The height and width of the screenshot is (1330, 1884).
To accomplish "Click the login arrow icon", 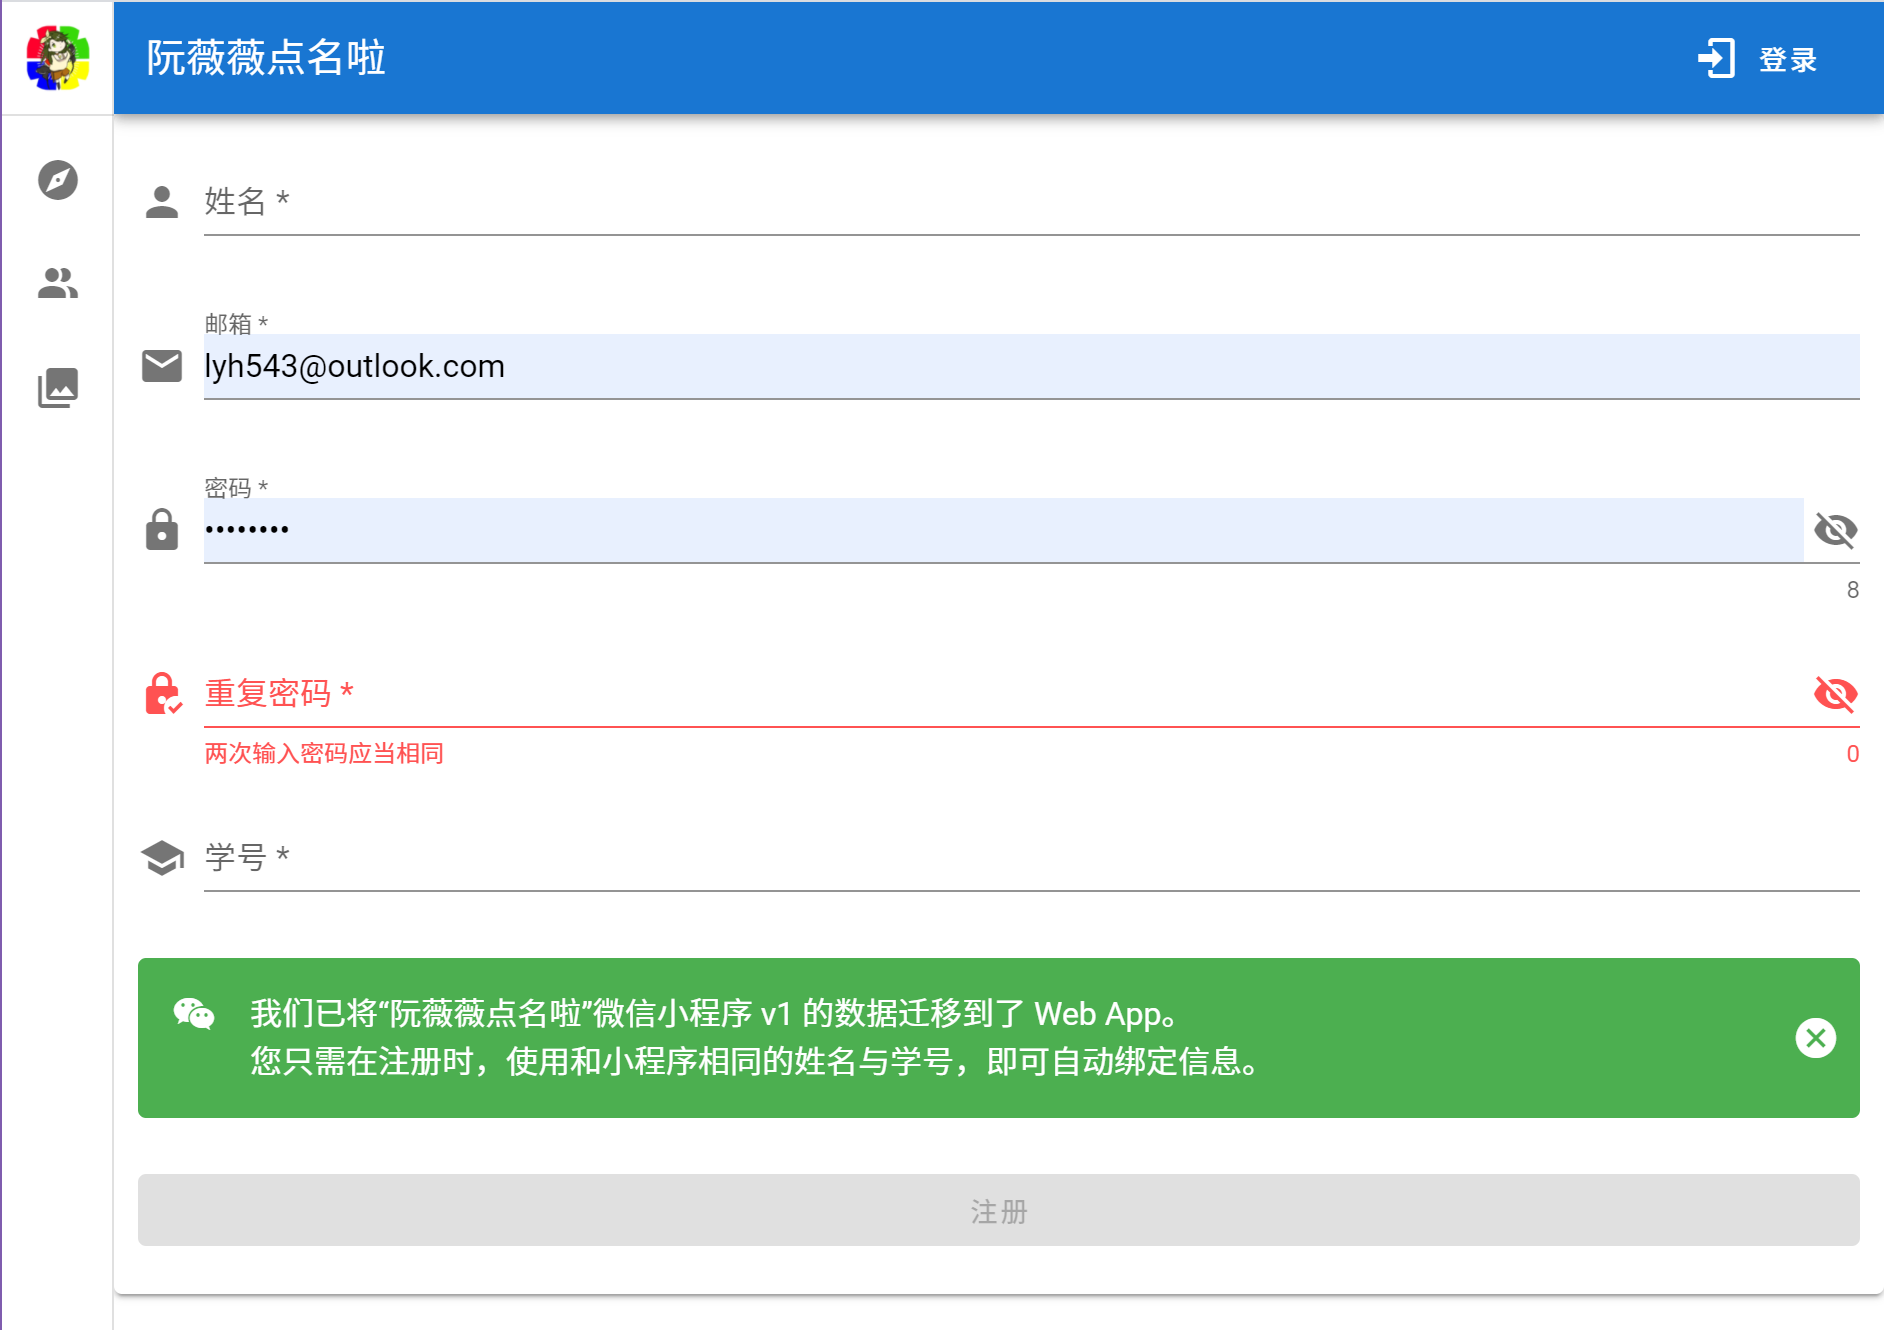I will tap(1716, 58).
